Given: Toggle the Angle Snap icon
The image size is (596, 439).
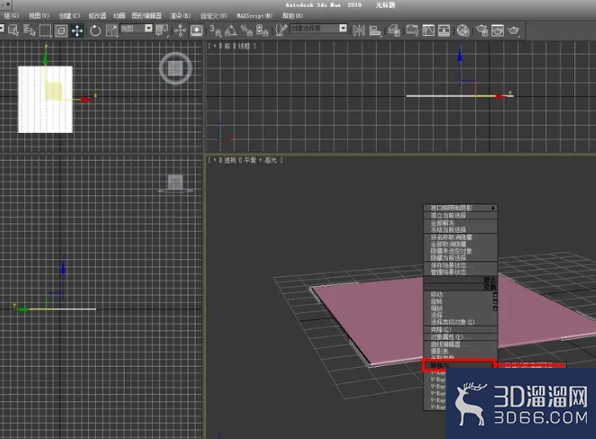Looking at the screenshot, I should 231,31.
